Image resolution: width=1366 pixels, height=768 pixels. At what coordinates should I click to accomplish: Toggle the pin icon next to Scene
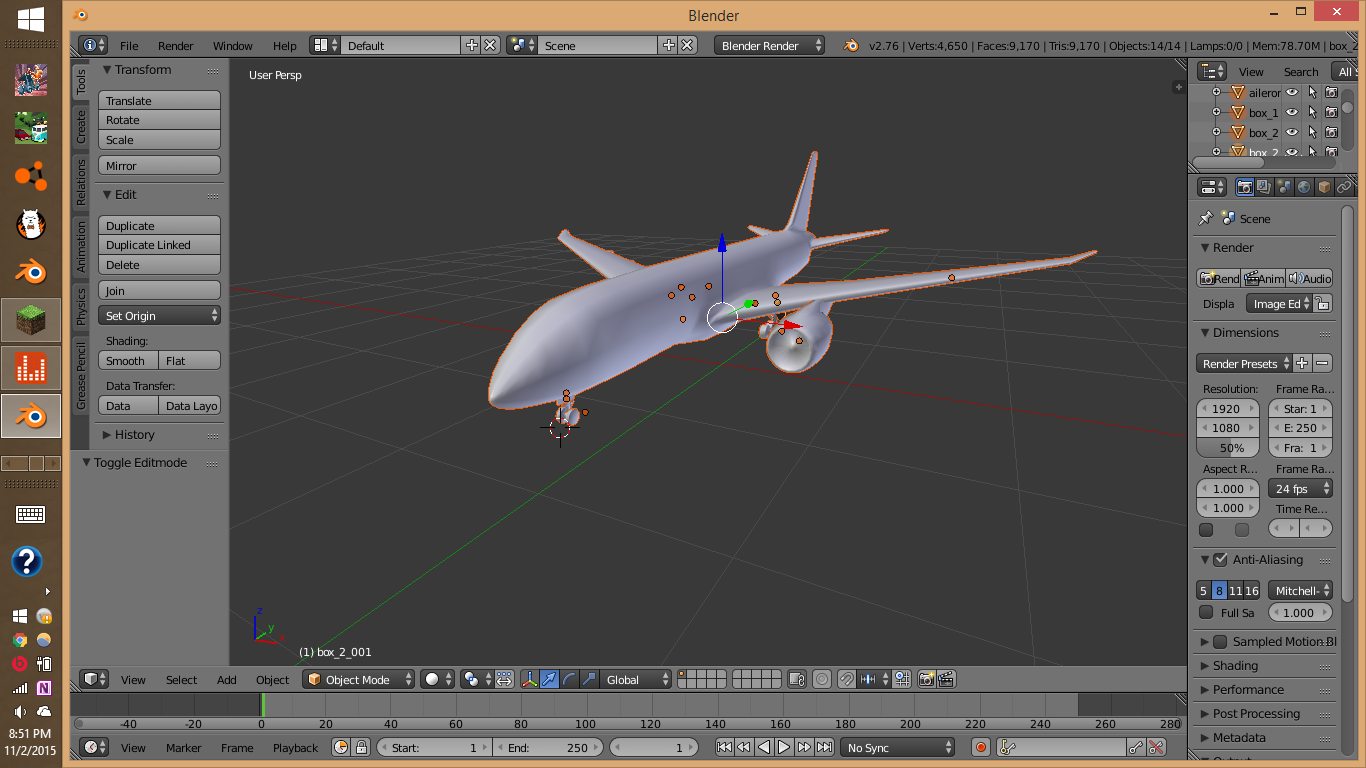tap(1206, 218)
